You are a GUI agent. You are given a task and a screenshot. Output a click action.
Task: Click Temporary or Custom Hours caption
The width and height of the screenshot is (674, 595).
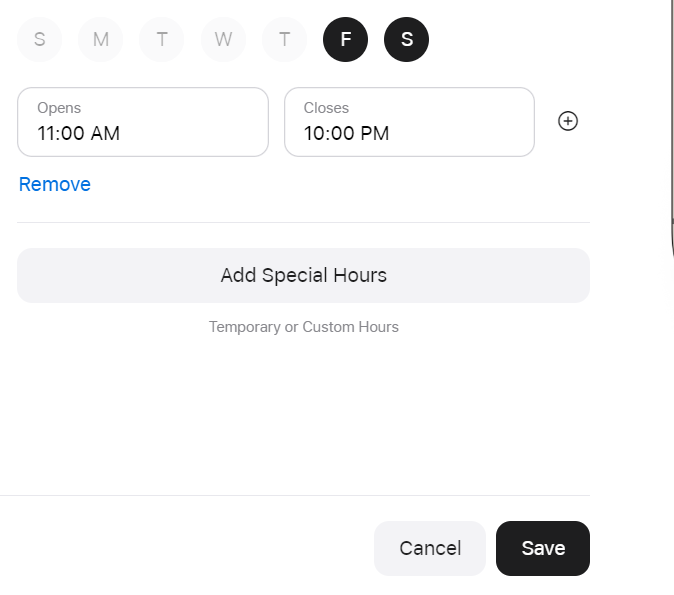(304, 327)
